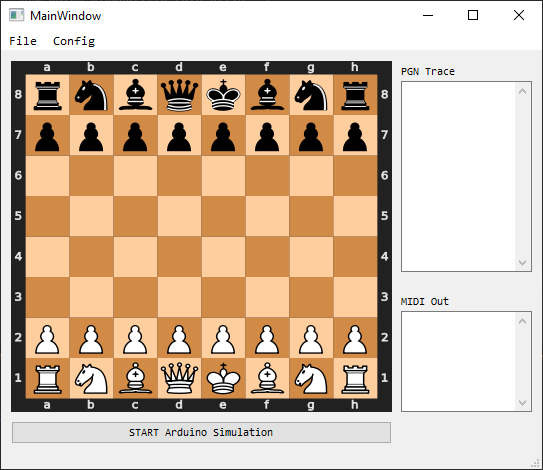The width and height of the screenshot is (543, 470).
Task: Click the empty e4 square
Action: [223, 257]
